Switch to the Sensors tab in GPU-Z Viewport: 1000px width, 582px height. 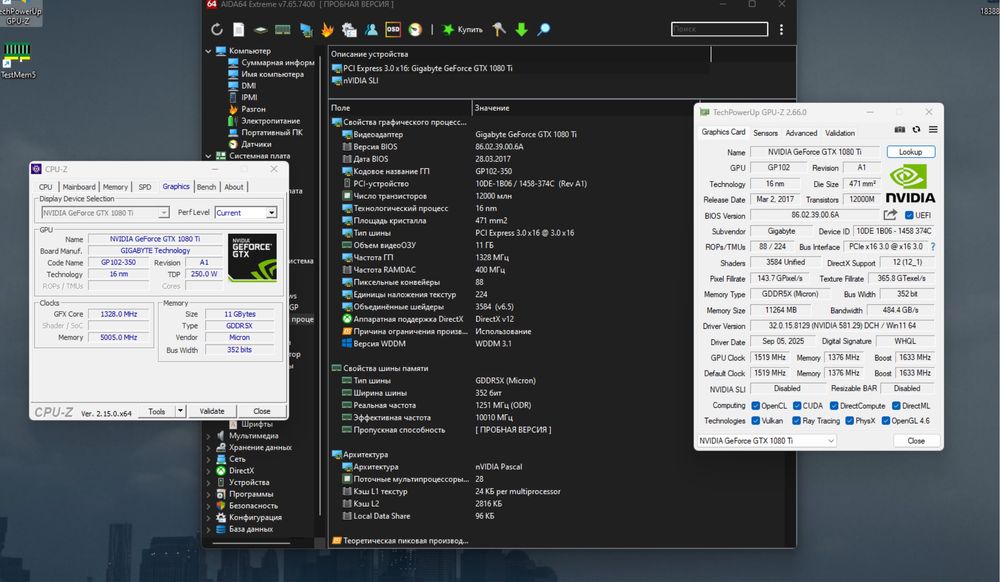pyautogui.click(x=765, y=133)
